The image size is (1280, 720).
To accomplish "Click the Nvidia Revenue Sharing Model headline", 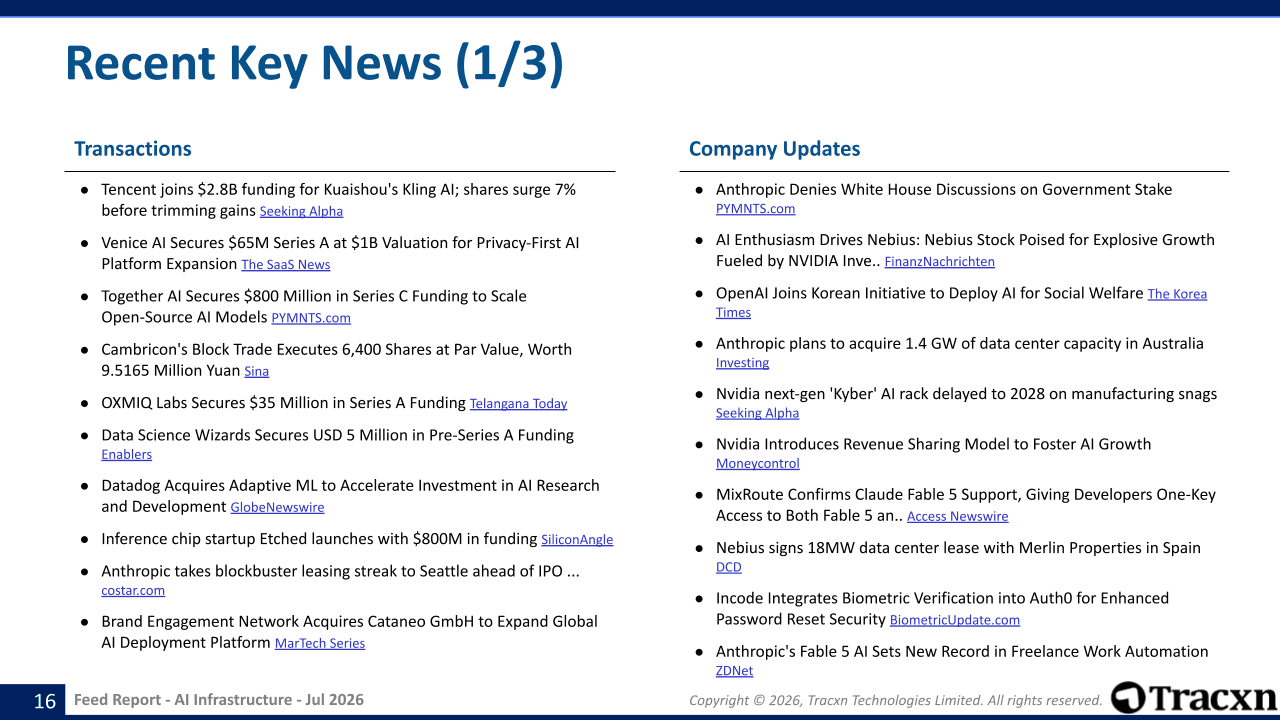I will click(x=933, y=443).
